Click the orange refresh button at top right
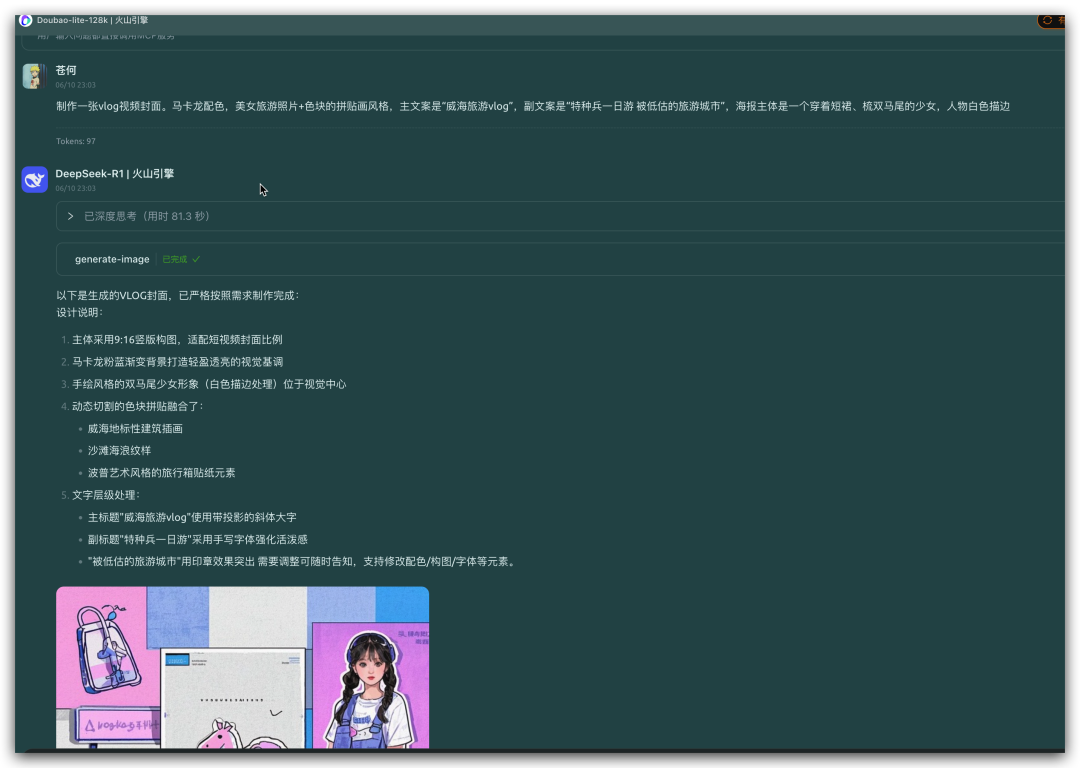The image size is (1080, 768). (1050, 21)
